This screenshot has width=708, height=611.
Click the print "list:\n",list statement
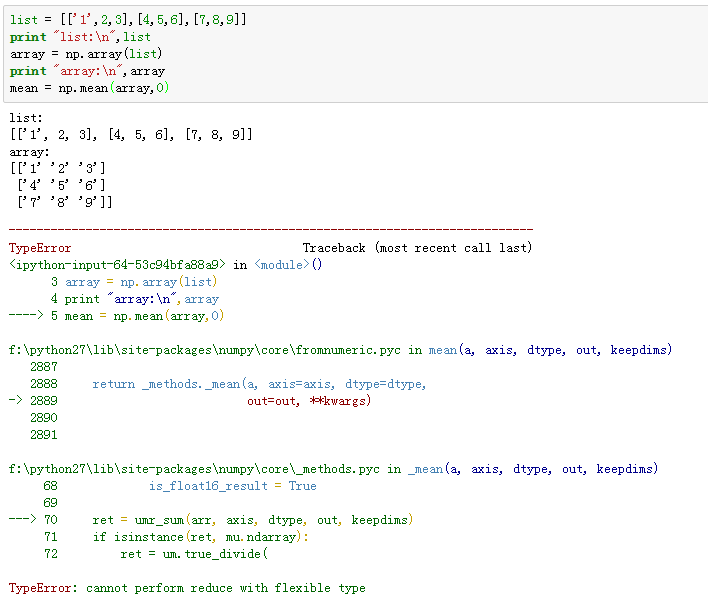80,37
